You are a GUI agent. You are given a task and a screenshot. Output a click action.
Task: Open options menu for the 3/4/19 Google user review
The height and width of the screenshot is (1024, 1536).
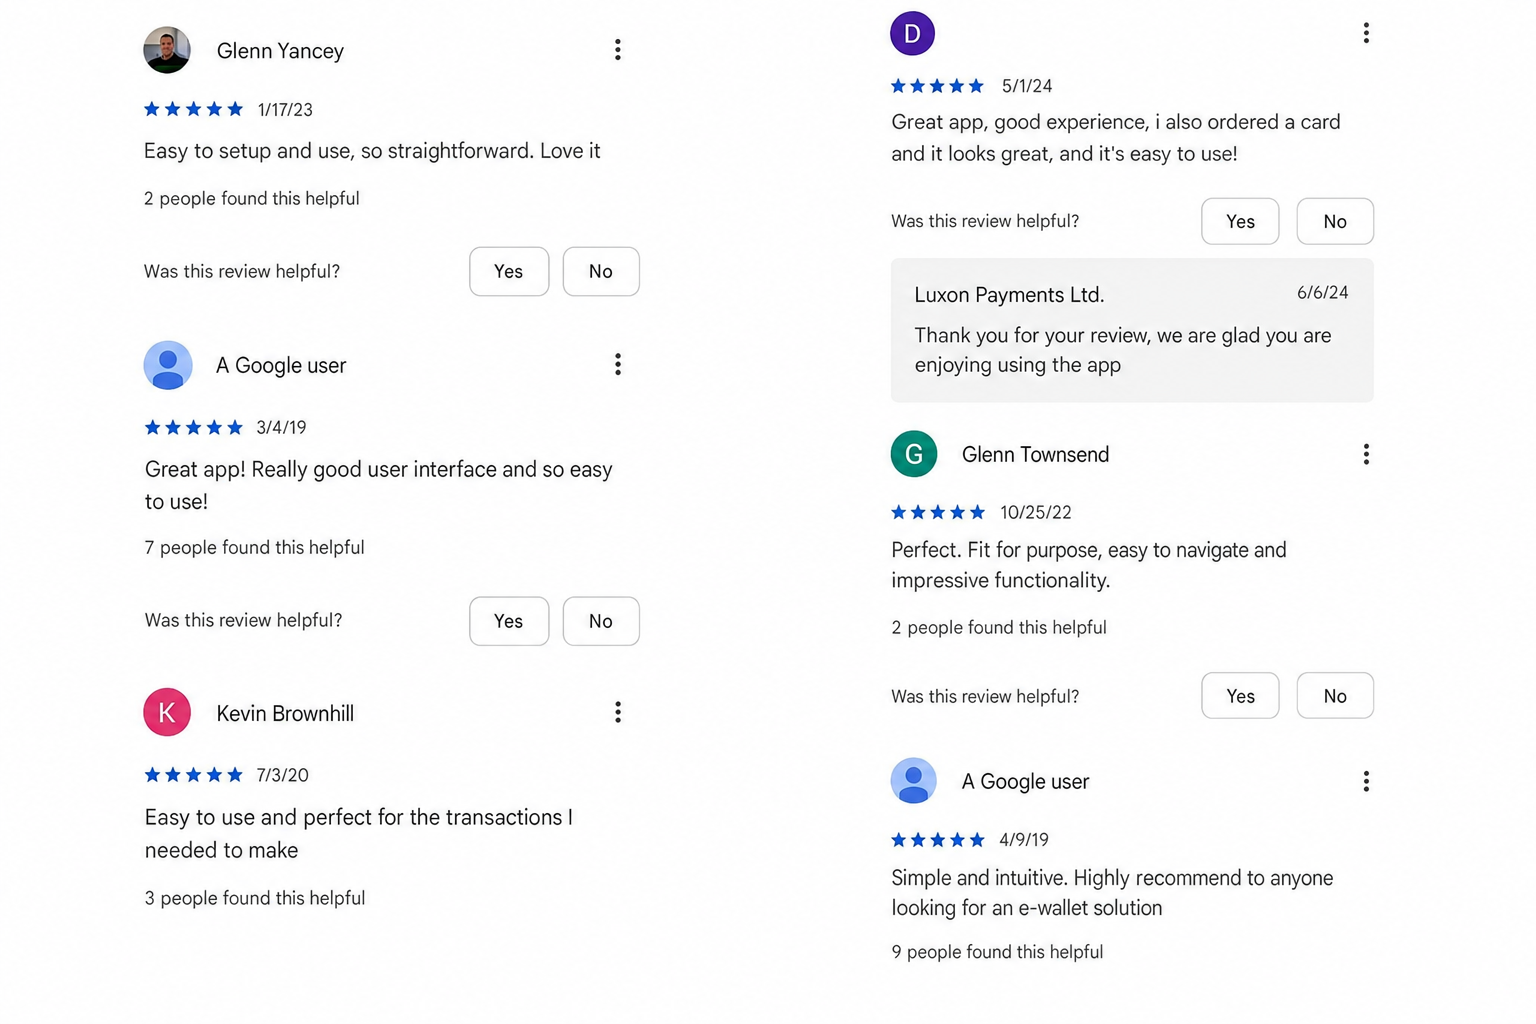coord(617,364)
